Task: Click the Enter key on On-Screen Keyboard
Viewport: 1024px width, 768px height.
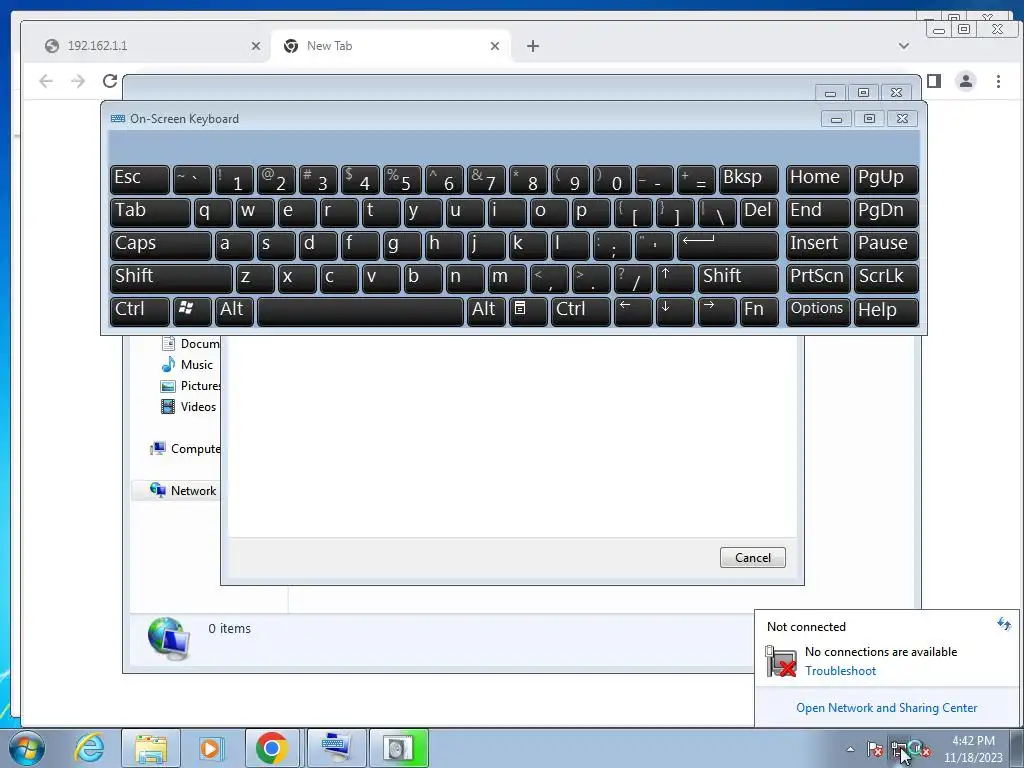Action: [x=728, y=246]
